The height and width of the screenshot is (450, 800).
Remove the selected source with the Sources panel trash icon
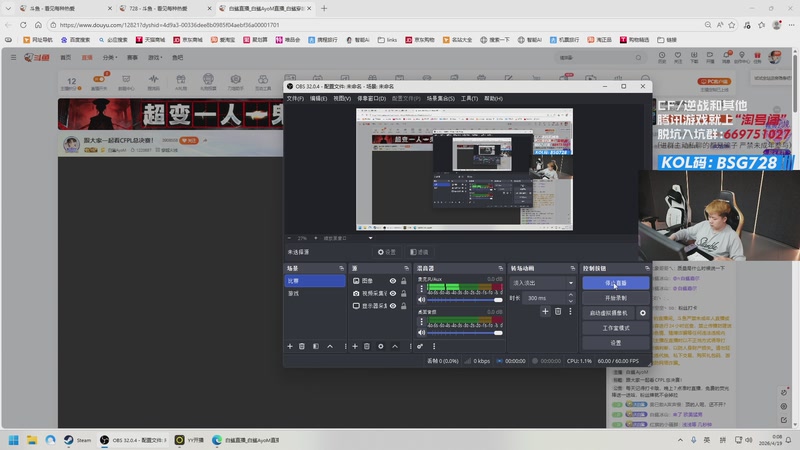coord(367,346)
